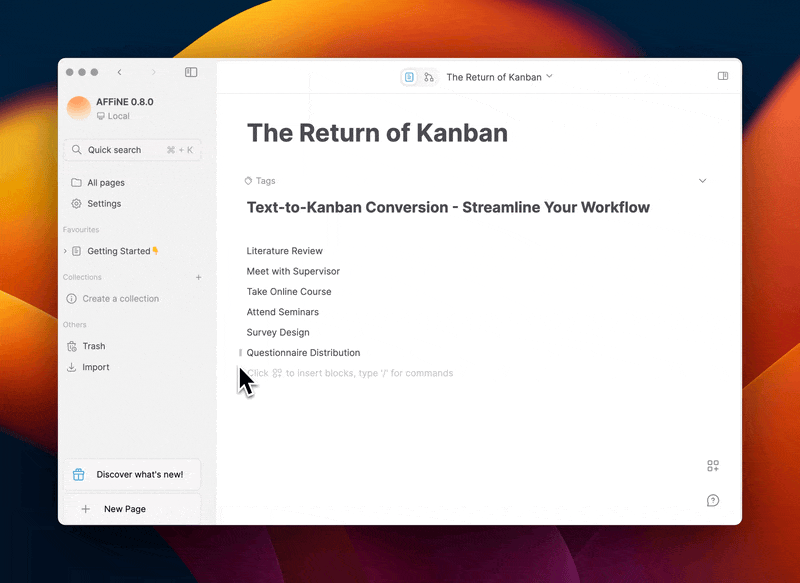Click the Text-to-Kanban Conversion heading
This screenshot has width=800, height=583.
click(448, 208)
